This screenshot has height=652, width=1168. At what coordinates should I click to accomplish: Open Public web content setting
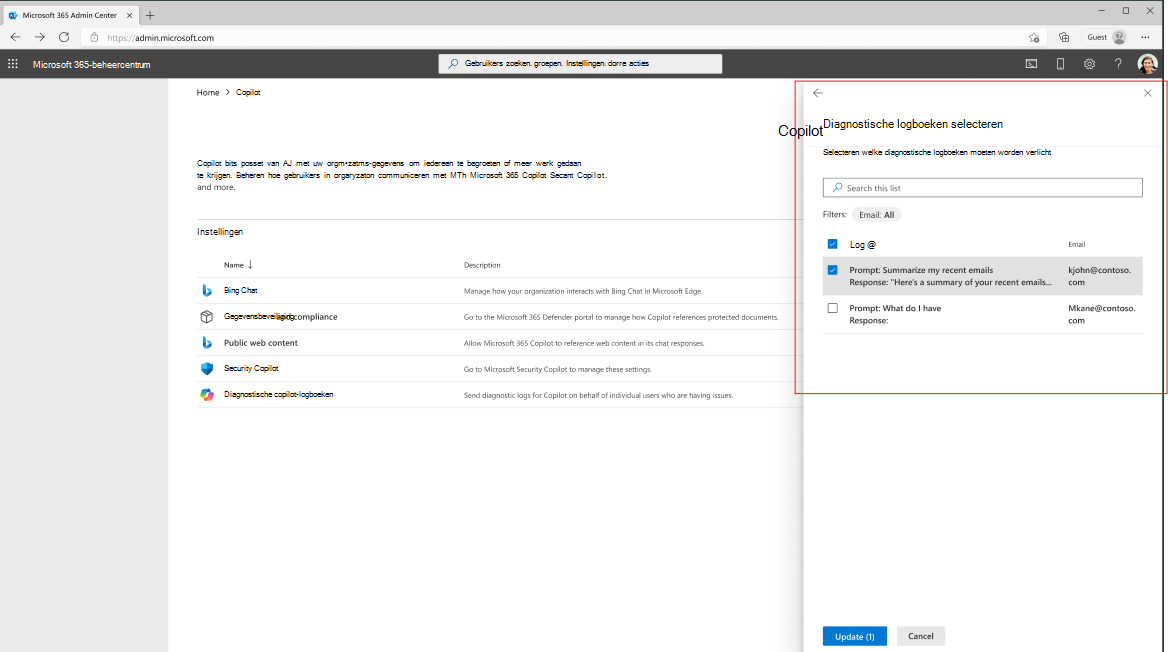tap(261, 343)
